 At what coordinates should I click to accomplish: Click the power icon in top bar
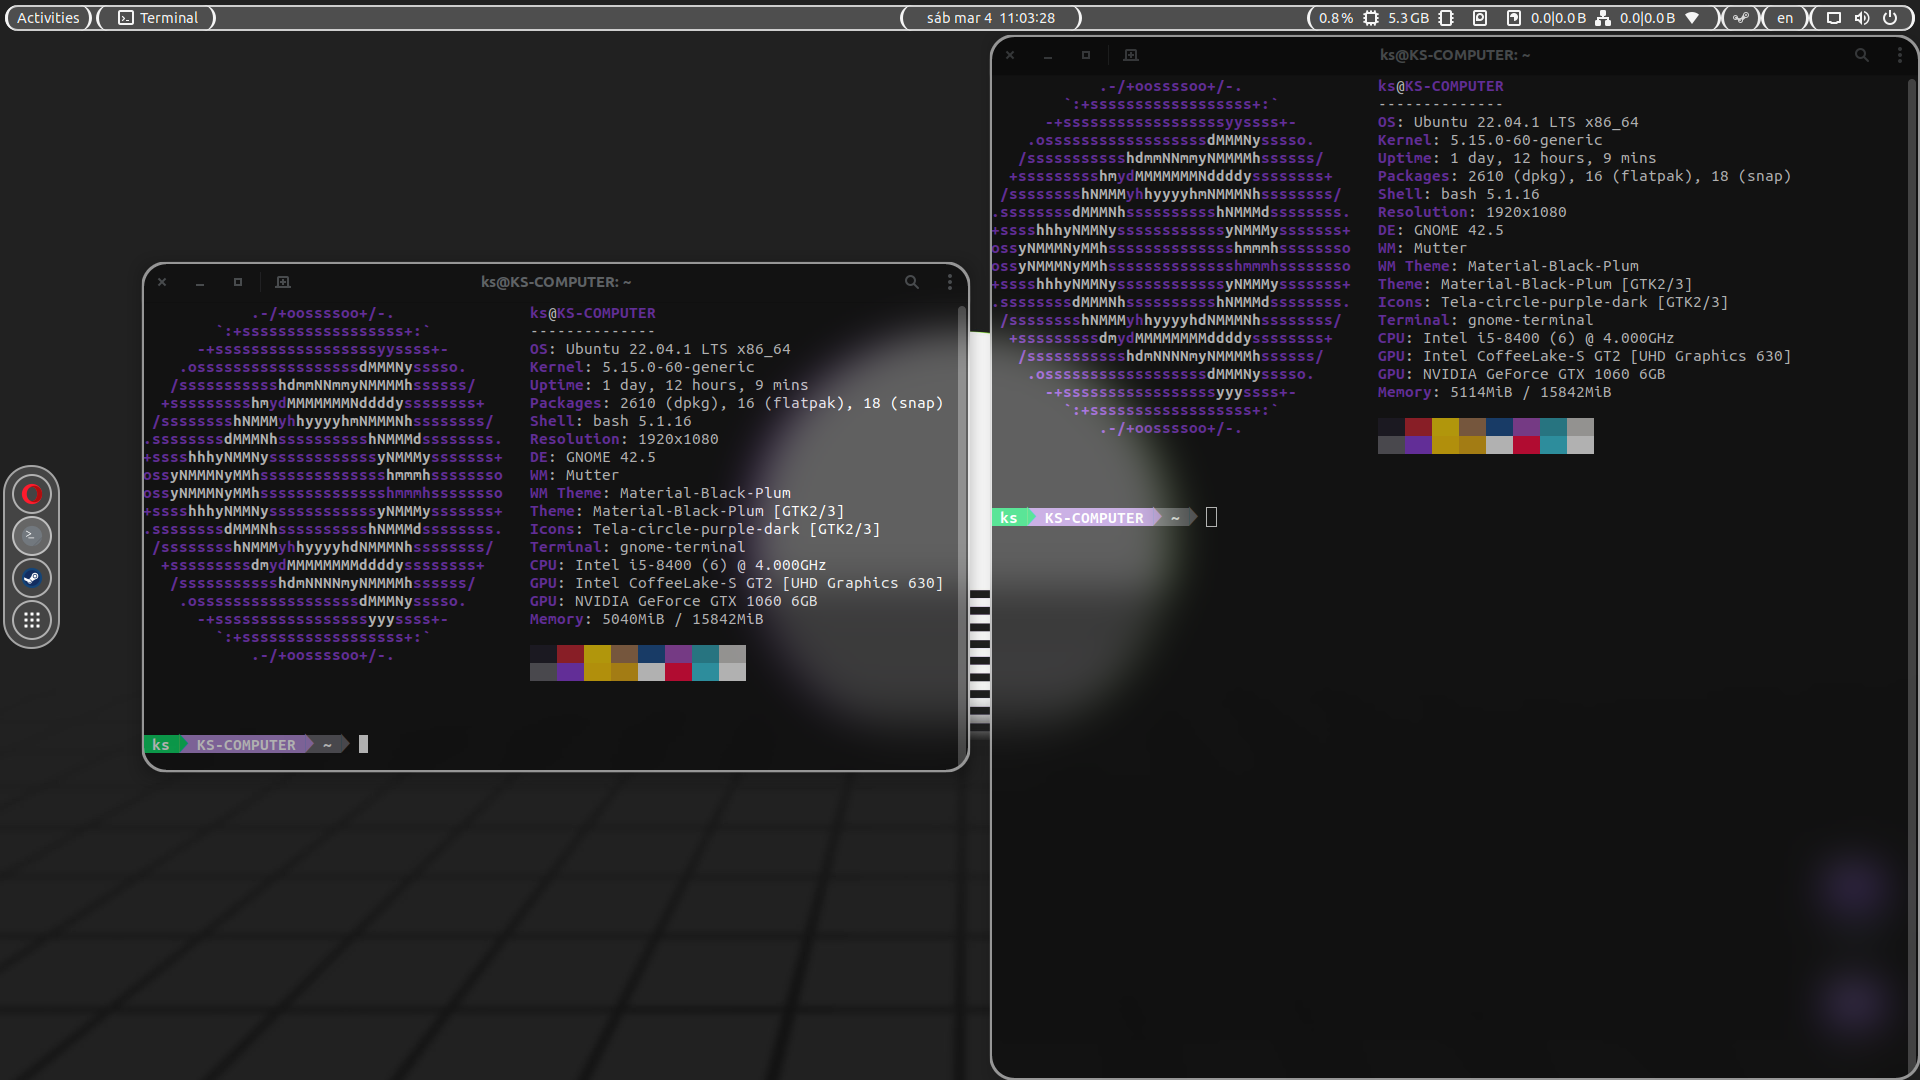tap(1890, 18)
